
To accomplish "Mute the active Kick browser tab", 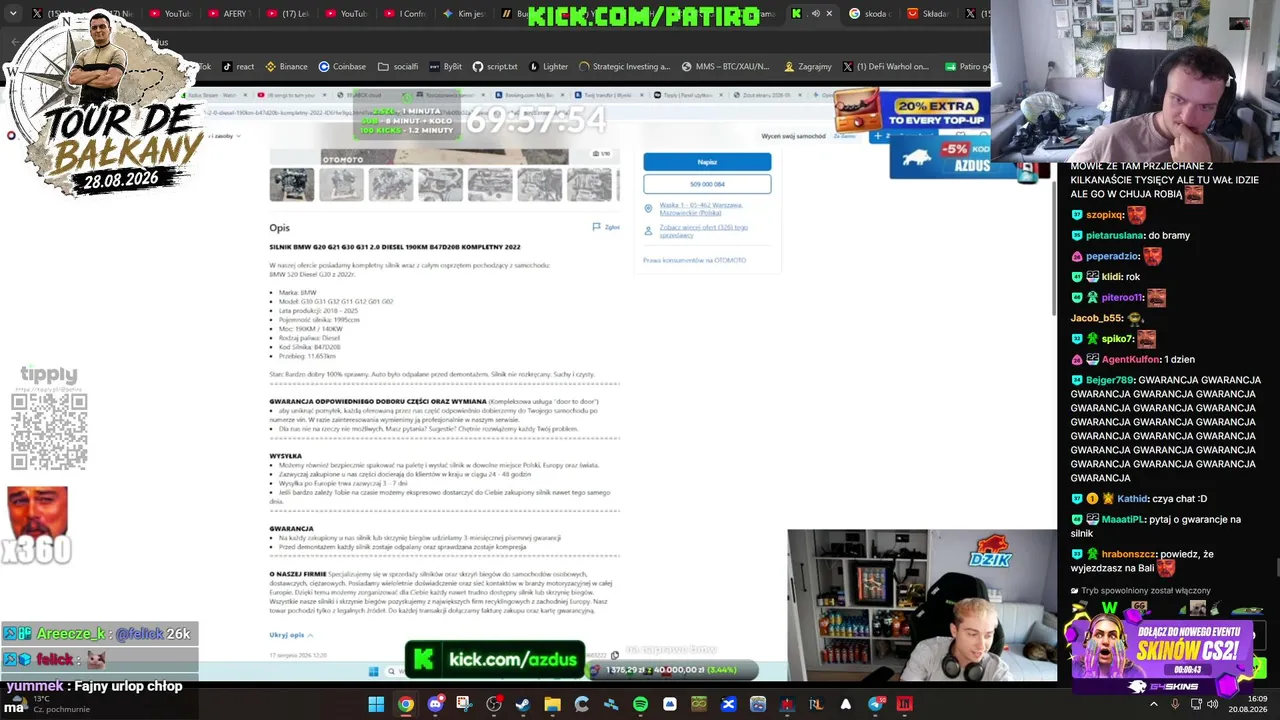I will tap(815, 14).
